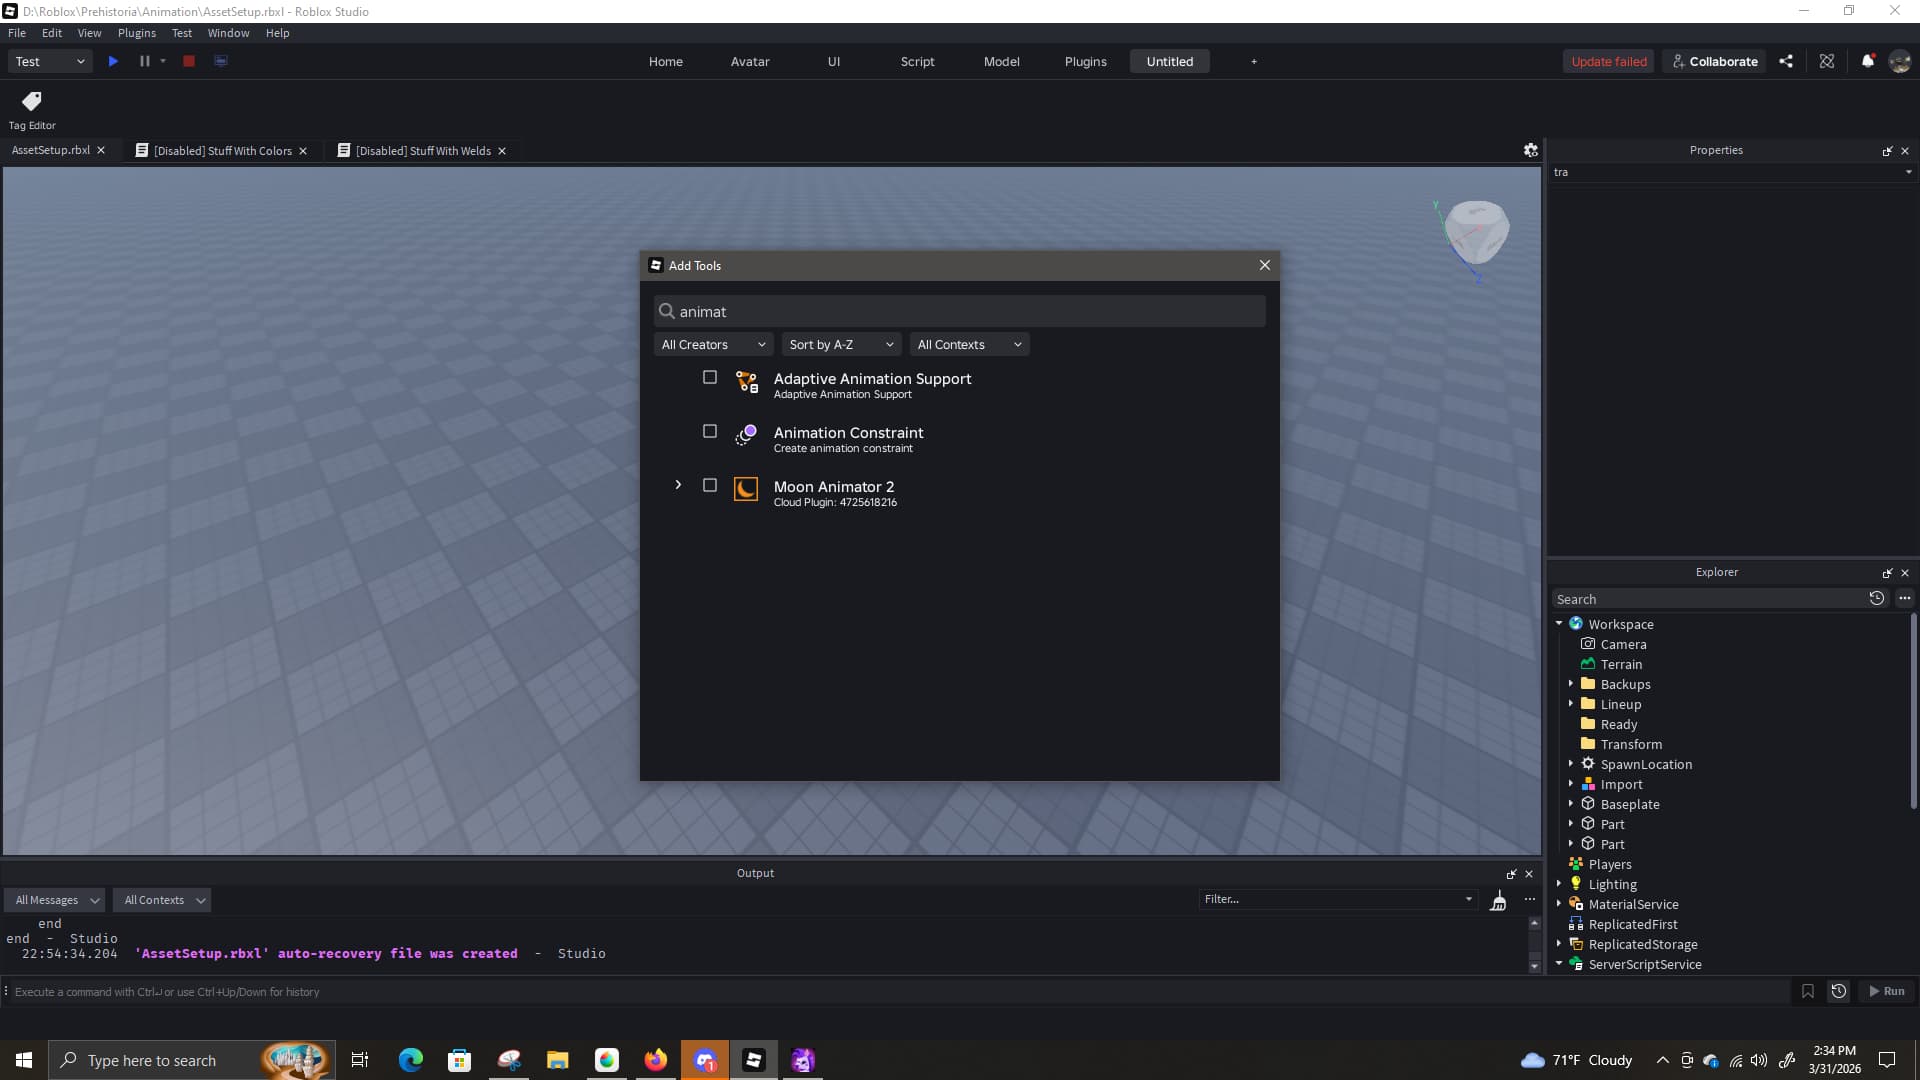Open the Test mode dropdown
The image size is (1920, 1080).
50,61
